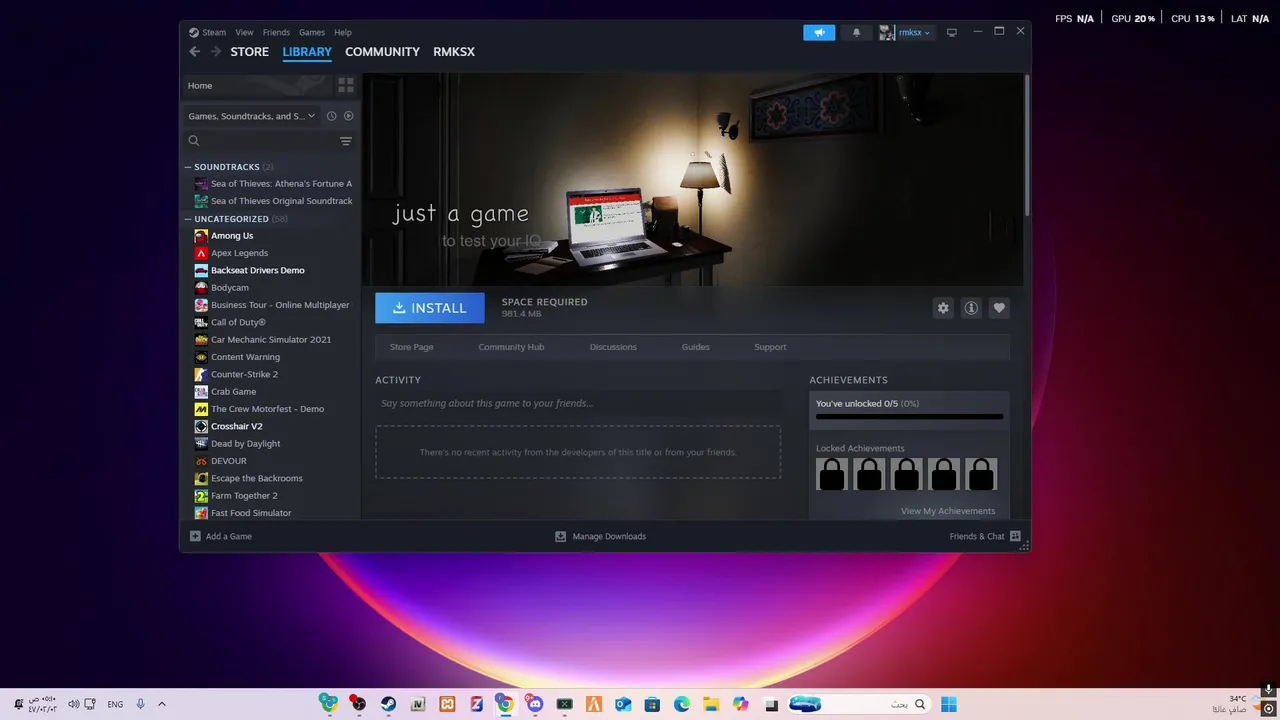Viewport: 1280px width, 720px height.
Task: Click the Windows Start button
Action: 949,704
